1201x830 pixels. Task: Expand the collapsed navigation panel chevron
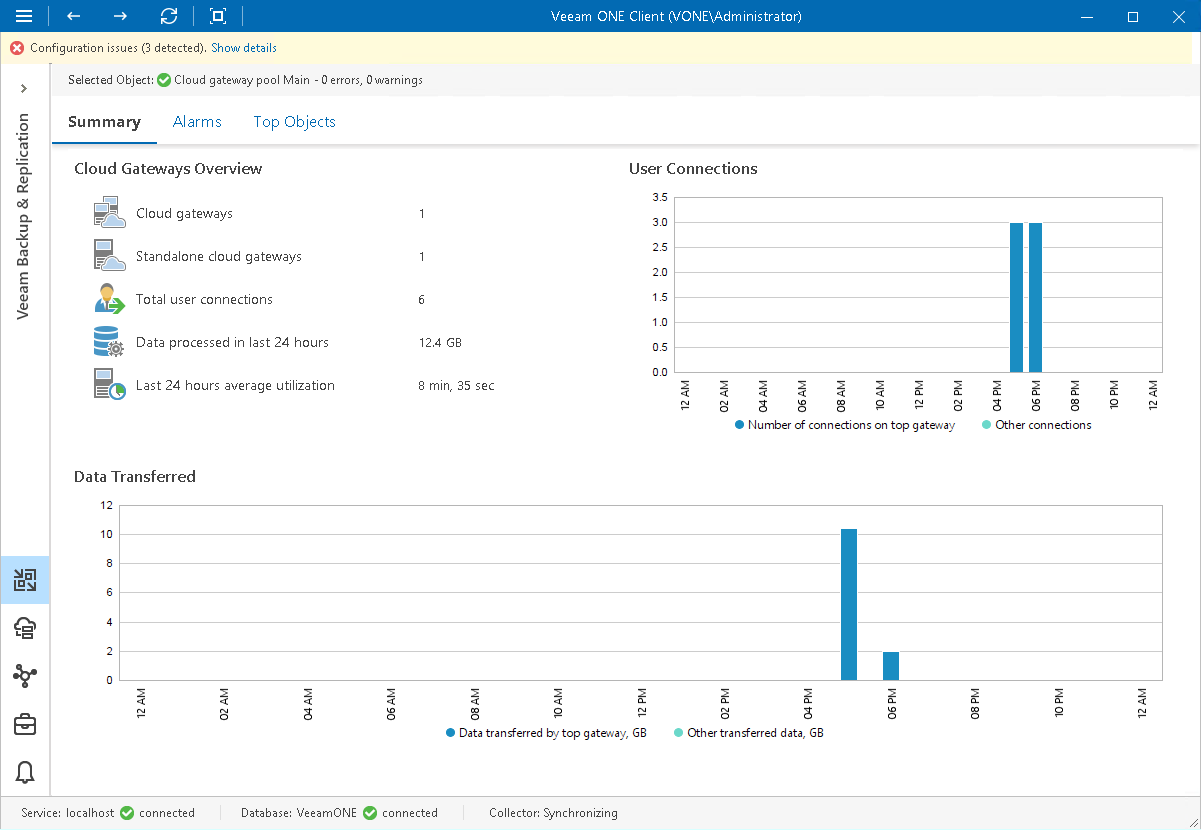(x=24, y=88)
